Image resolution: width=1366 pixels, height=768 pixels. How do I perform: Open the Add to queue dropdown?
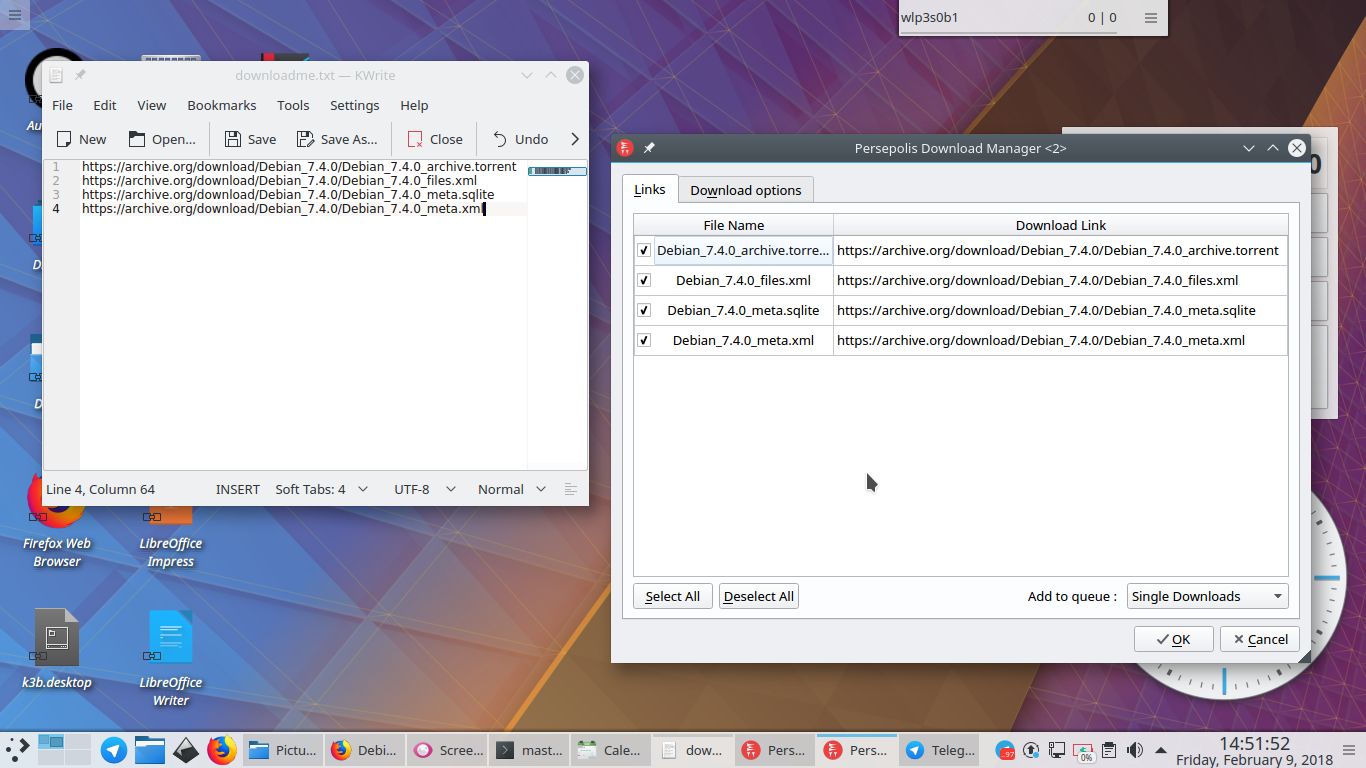click(1207, 596)
